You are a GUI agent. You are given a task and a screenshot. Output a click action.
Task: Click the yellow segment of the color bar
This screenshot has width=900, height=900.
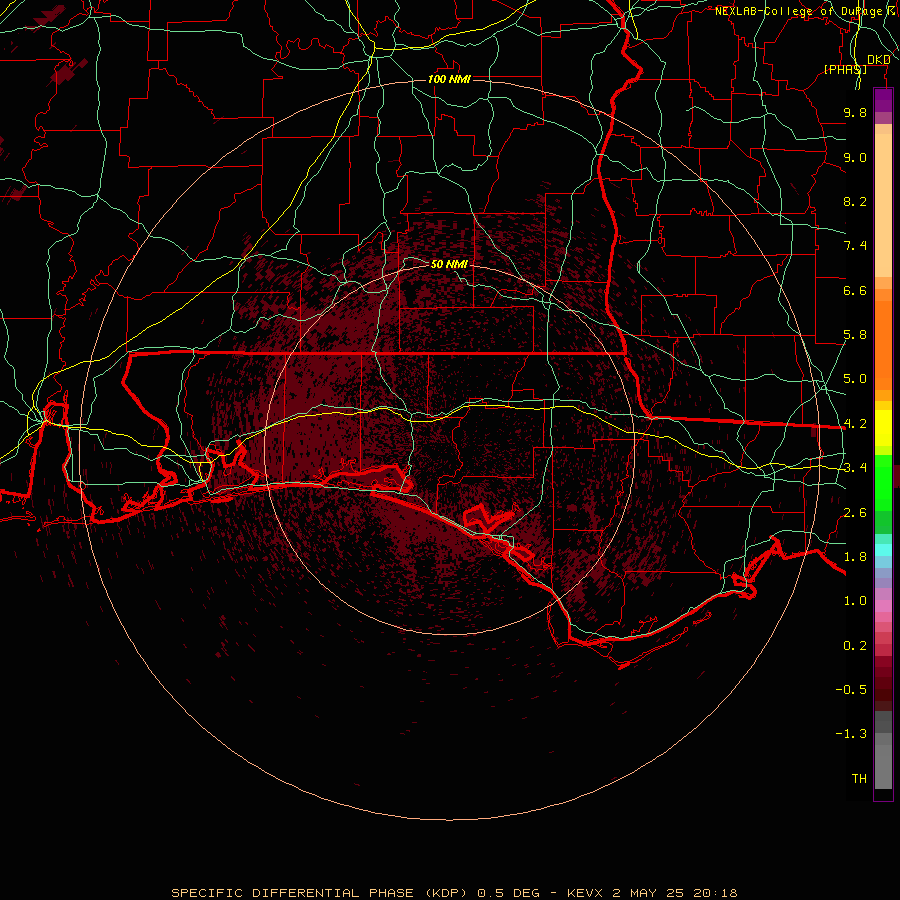tap(883, 428)
